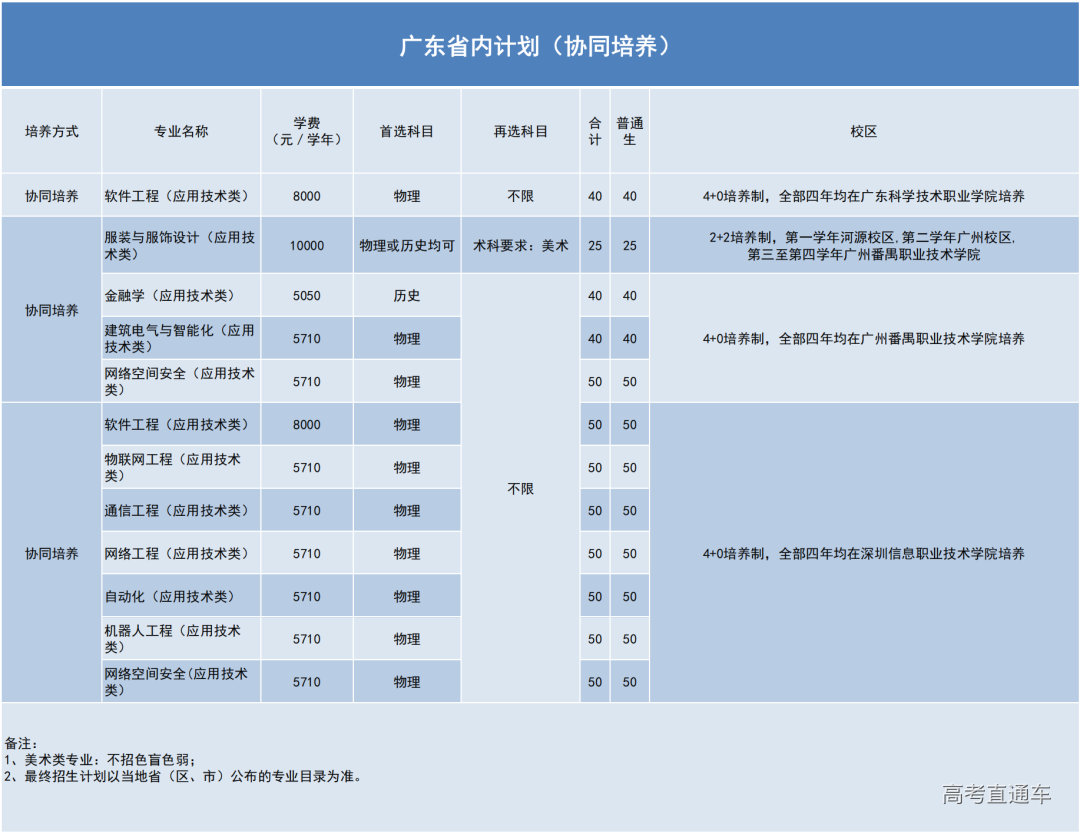
Task: Select the large 不限 merged cell
Action: click(521, 489)
